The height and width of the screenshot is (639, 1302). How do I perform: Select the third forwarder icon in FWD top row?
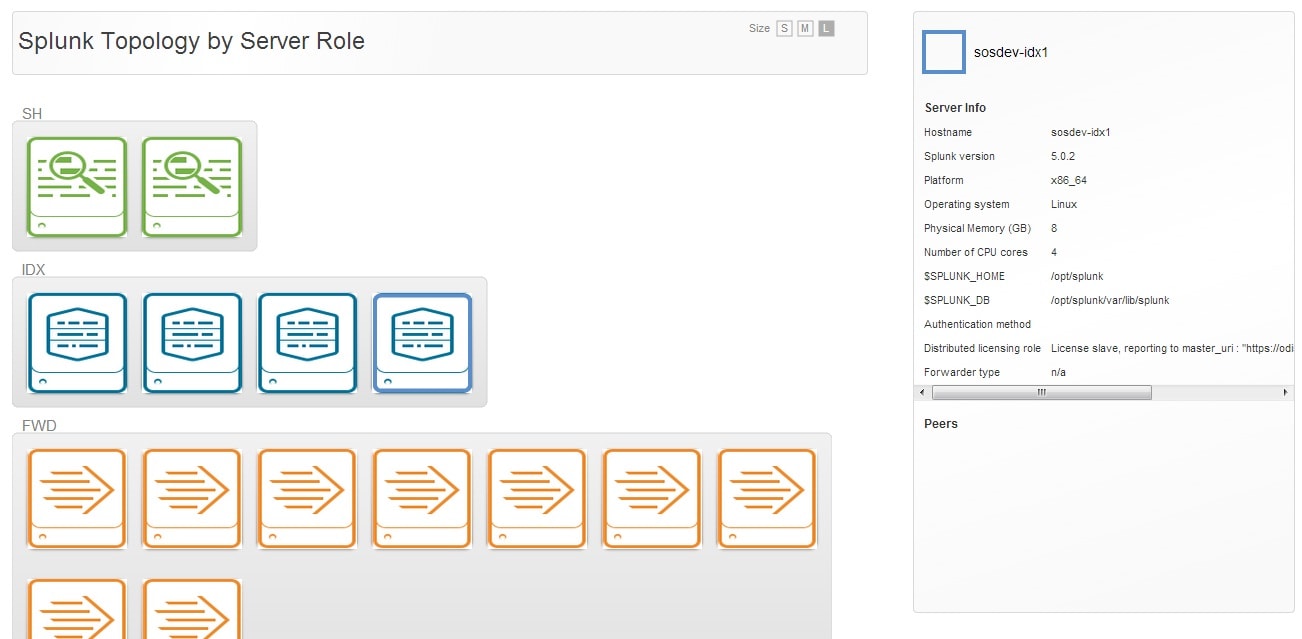(307, 499)
